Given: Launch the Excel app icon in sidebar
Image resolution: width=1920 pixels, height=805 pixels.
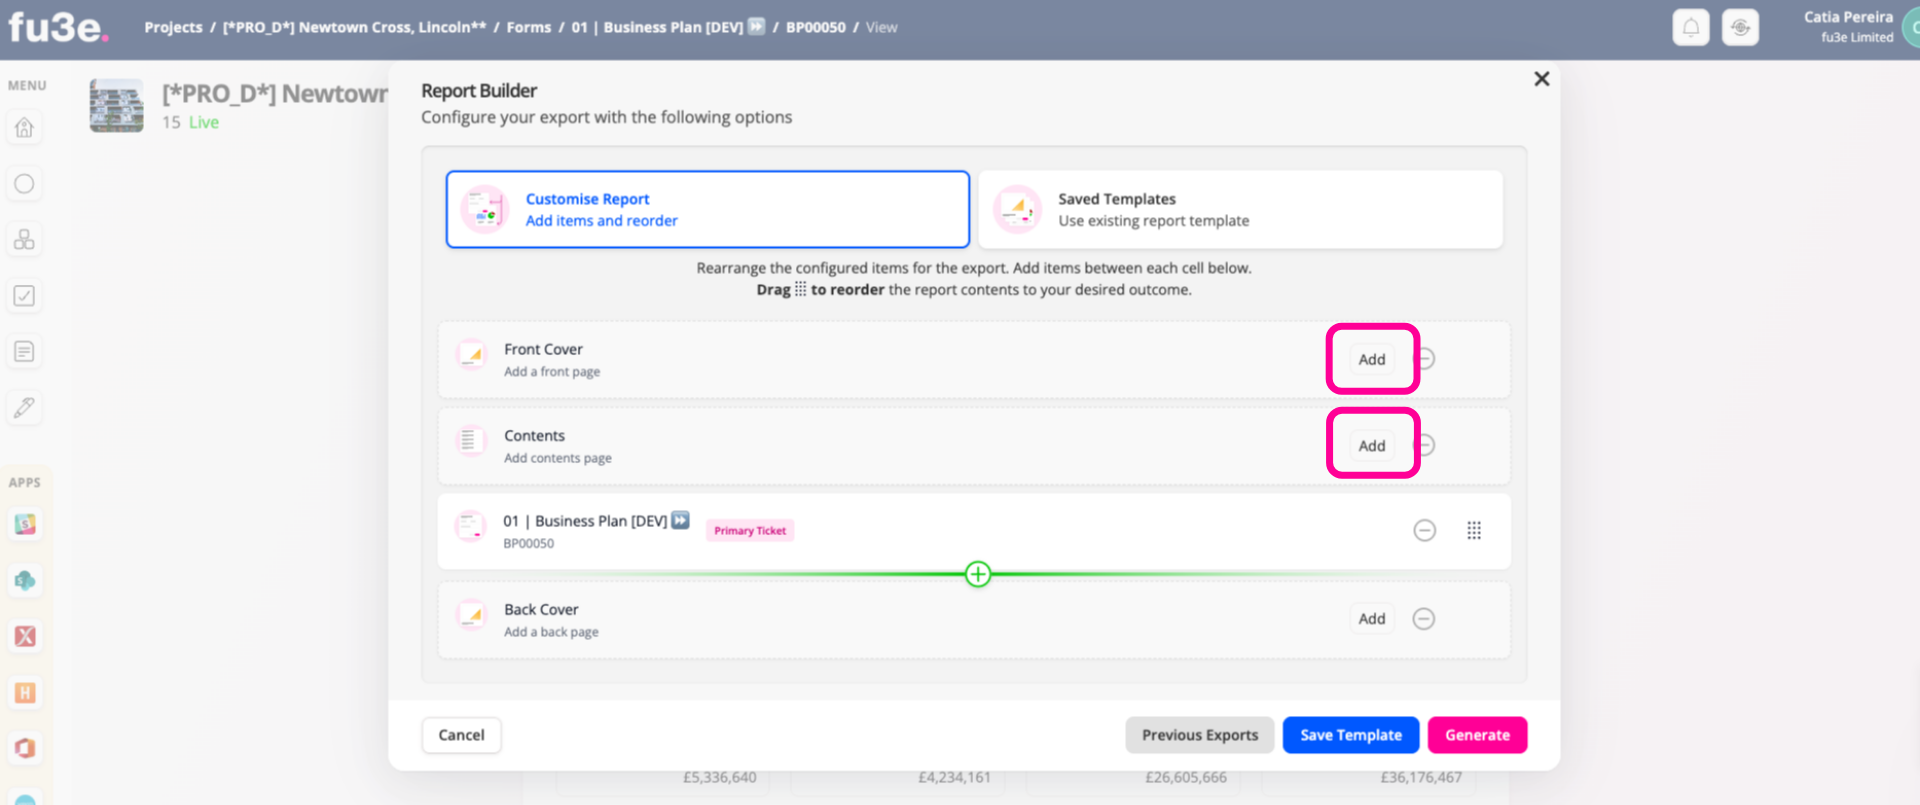Looking at the screenshot, I should 25,636.
